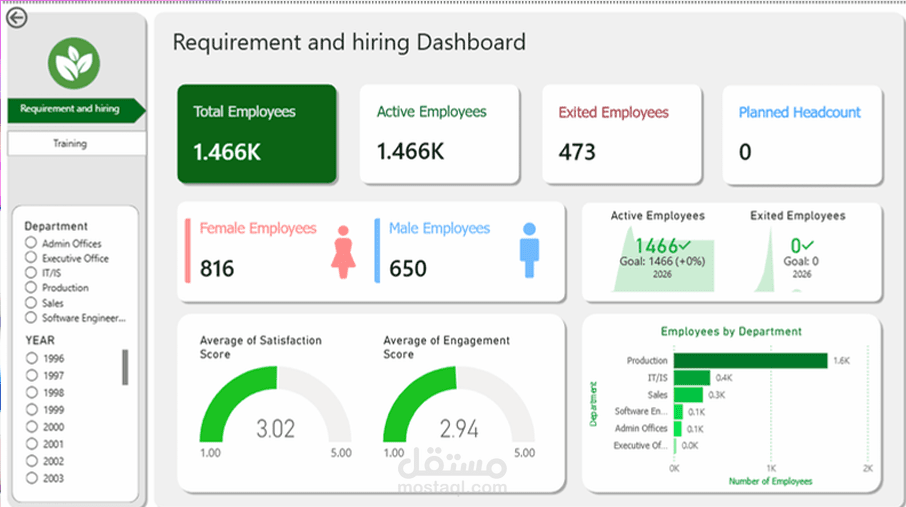The width and height of the screenshot is (906, 507).
Task: Click the Female Employees 816 value
Action: (x=217, y=269)
